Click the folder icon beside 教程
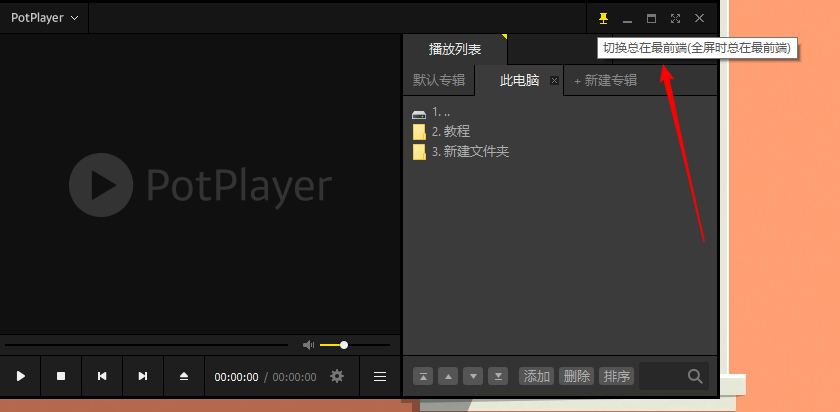This screenshot has width=840, height=412. coord(419,132)
